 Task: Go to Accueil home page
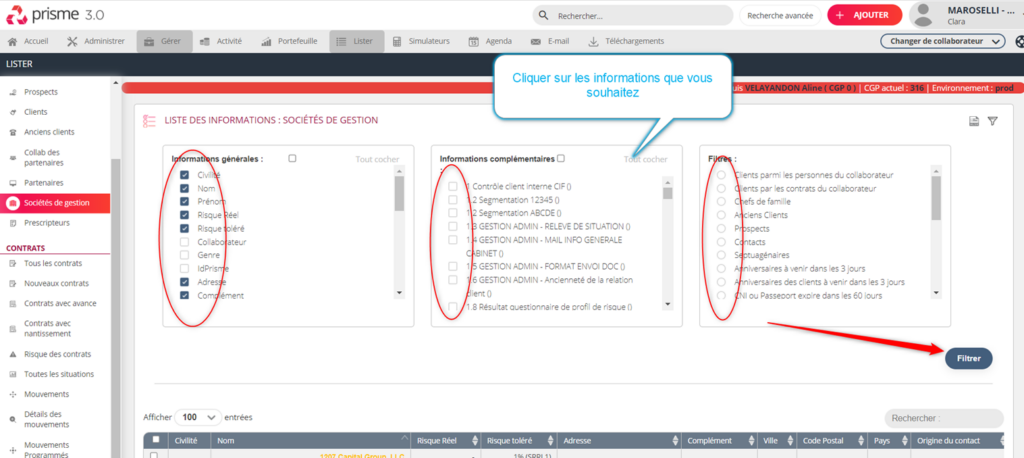(x=28, y=41)
